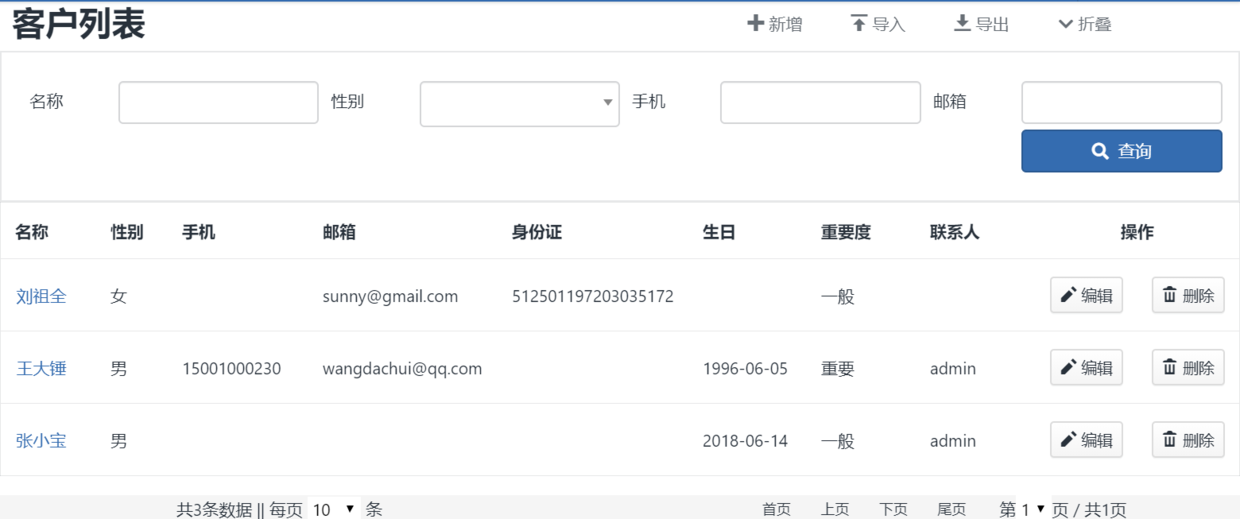Click the 手机 column header
Viewport: 1240px width, 519px height.
(198, 232)
